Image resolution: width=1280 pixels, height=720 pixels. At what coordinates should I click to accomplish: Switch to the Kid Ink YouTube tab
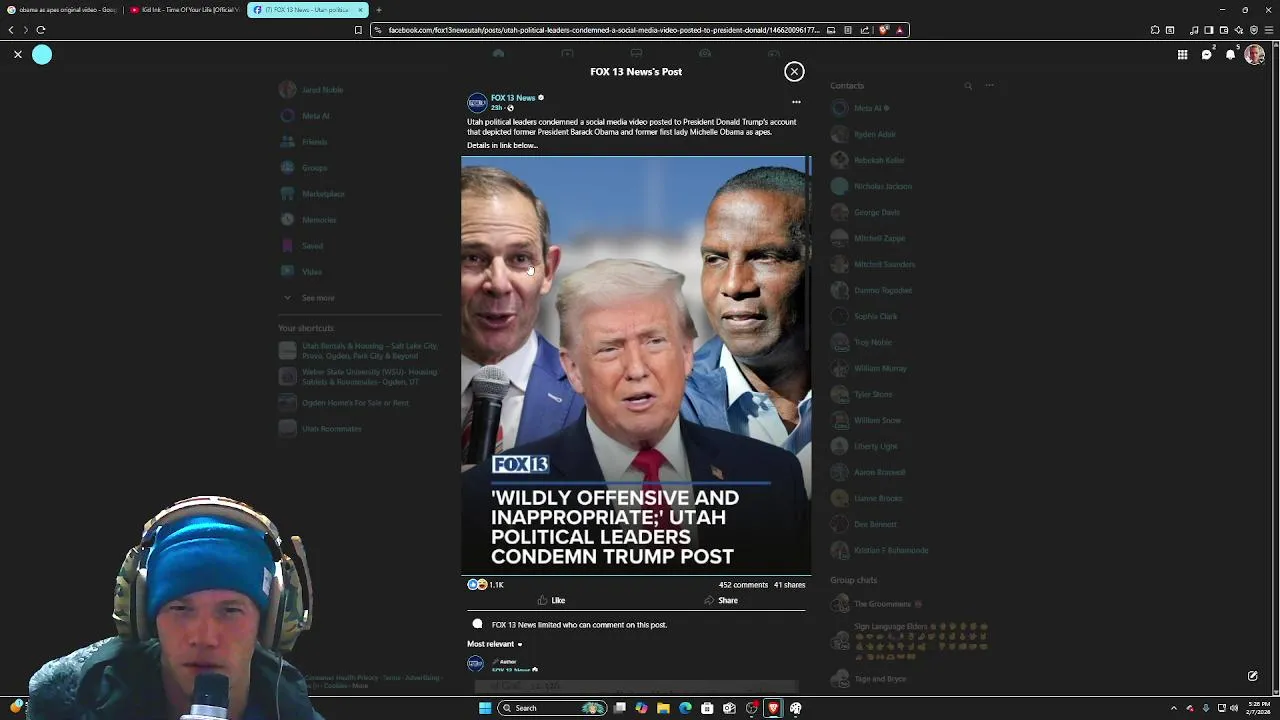click(184, 10)
